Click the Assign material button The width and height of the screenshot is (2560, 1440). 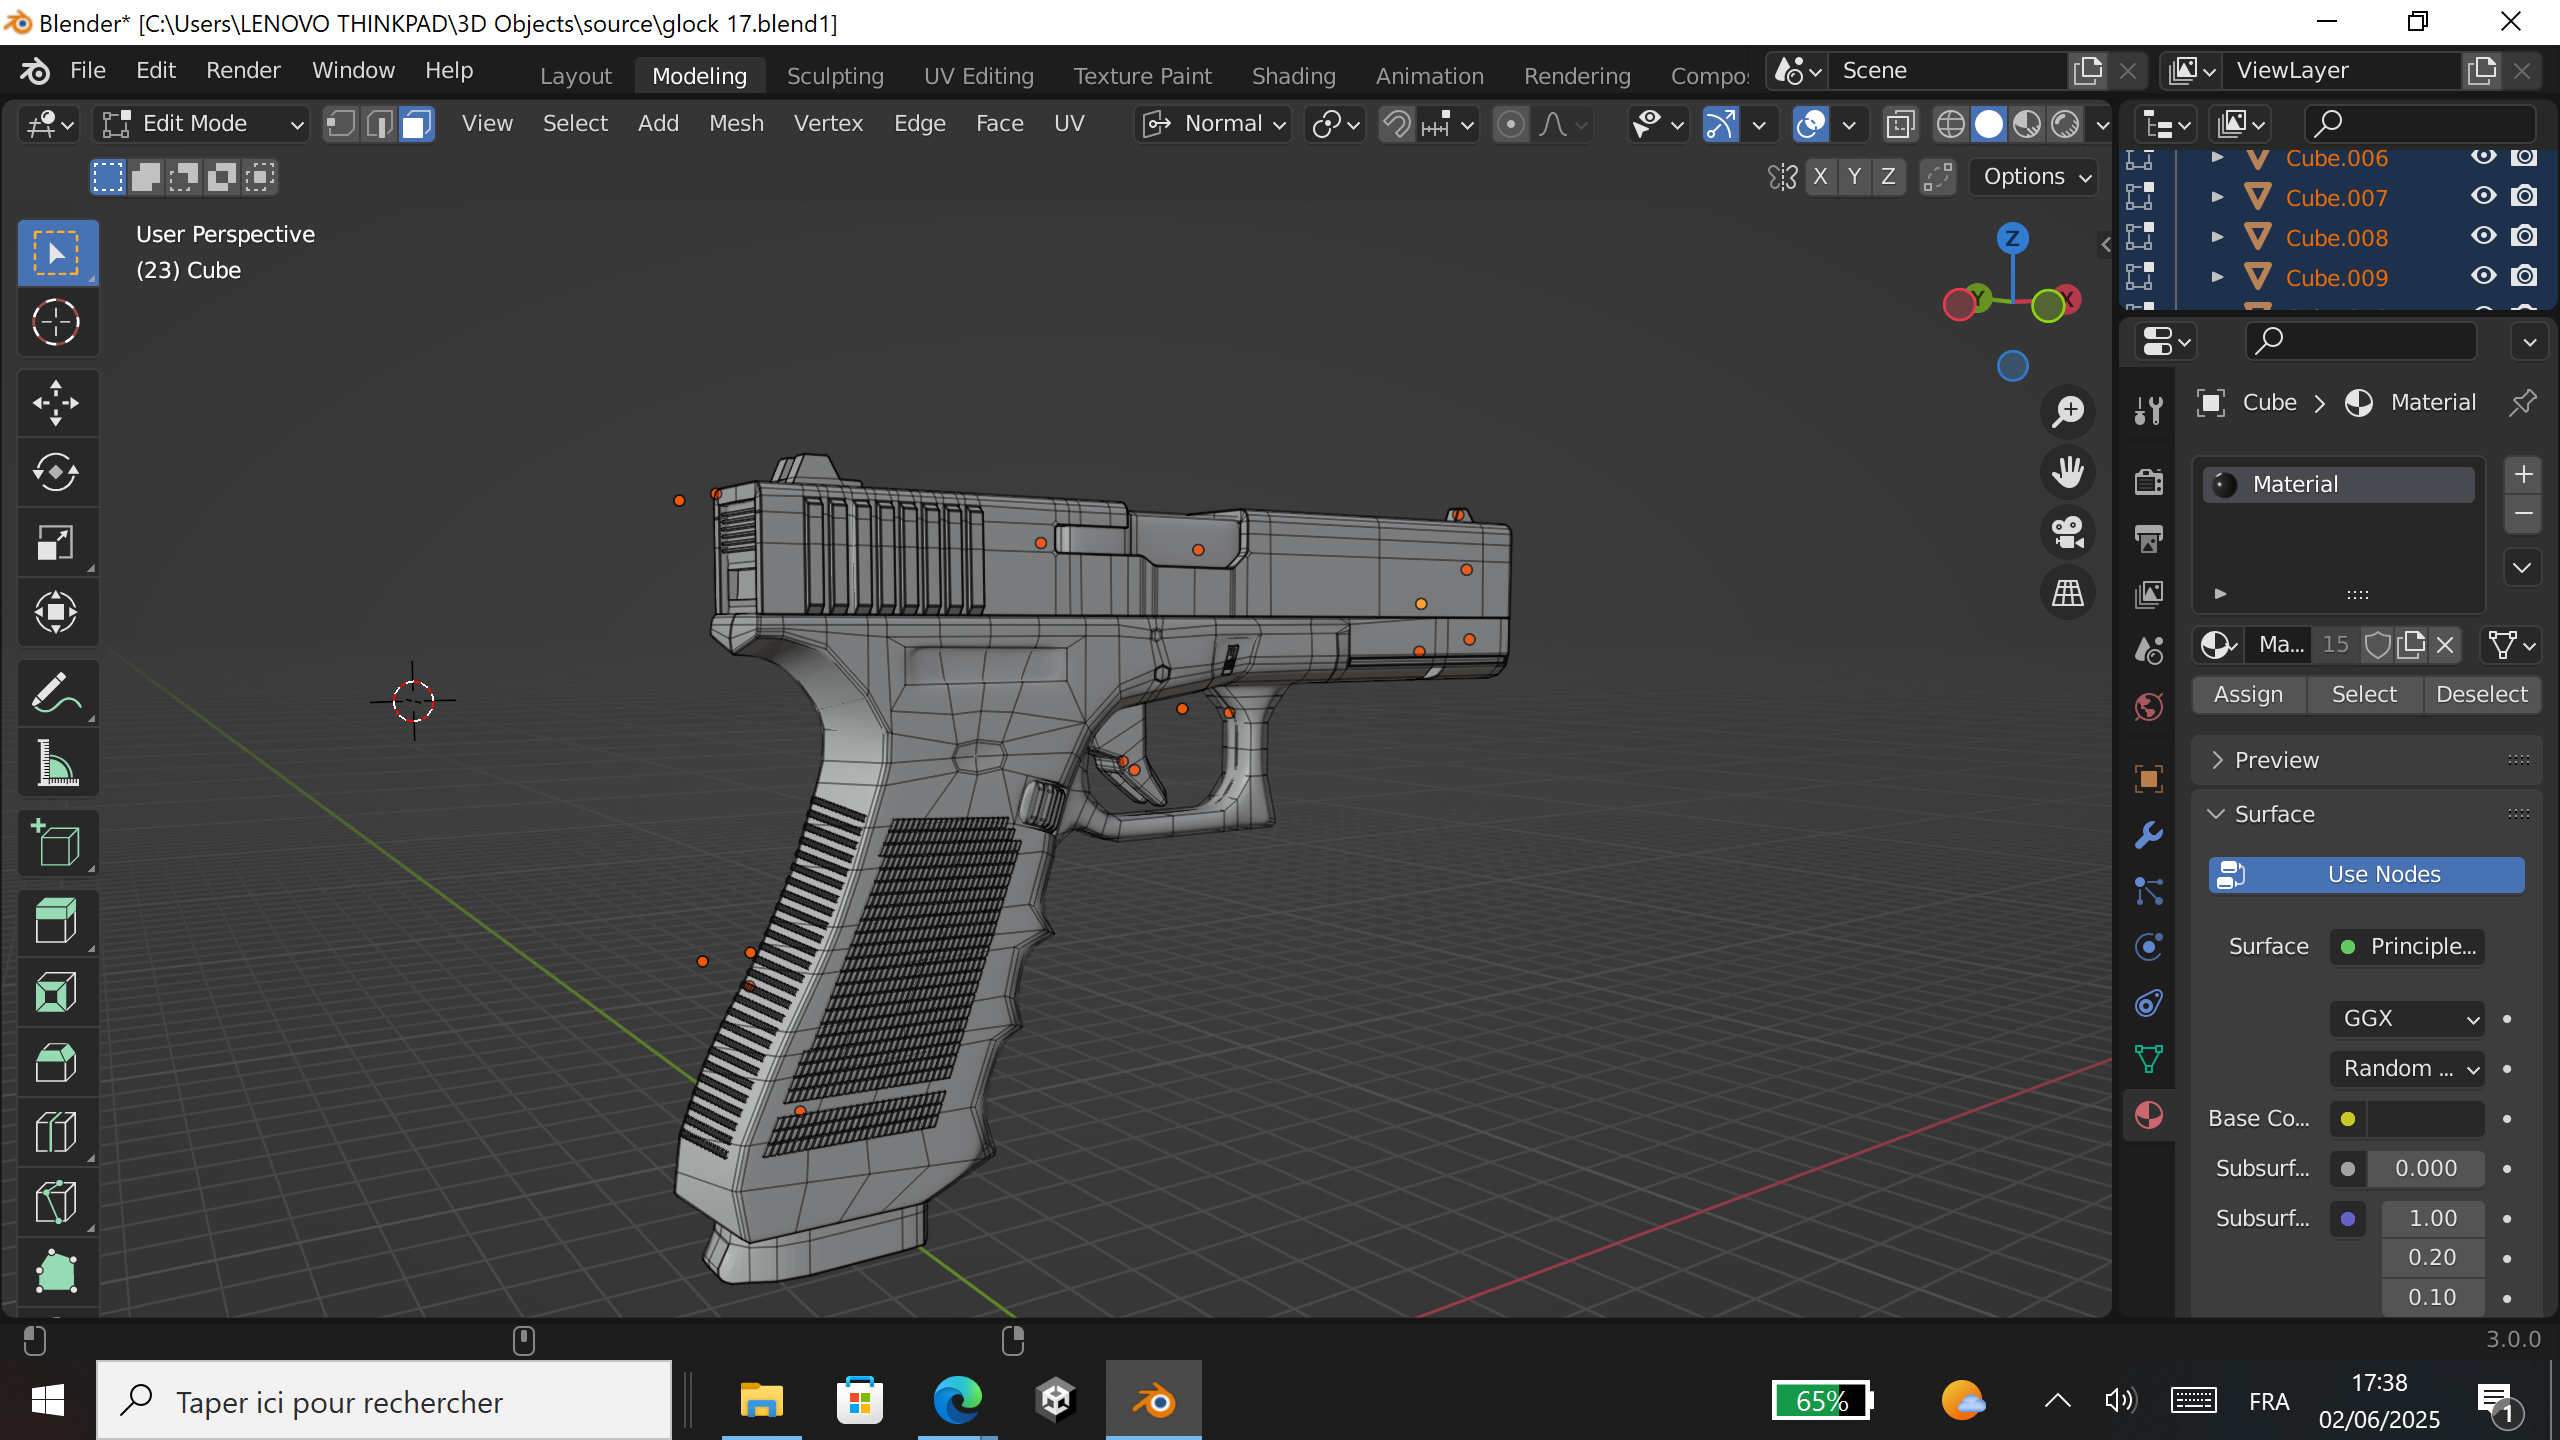click(2248, 694)
